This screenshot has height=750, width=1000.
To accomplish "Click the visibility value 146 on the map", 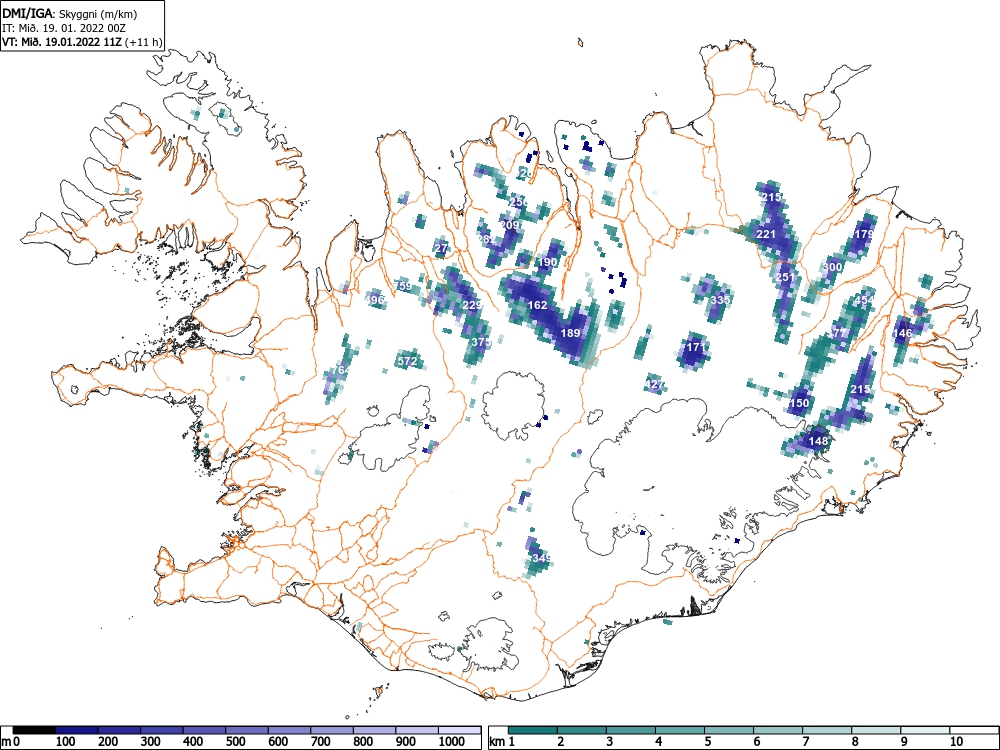I will (902, 333).
